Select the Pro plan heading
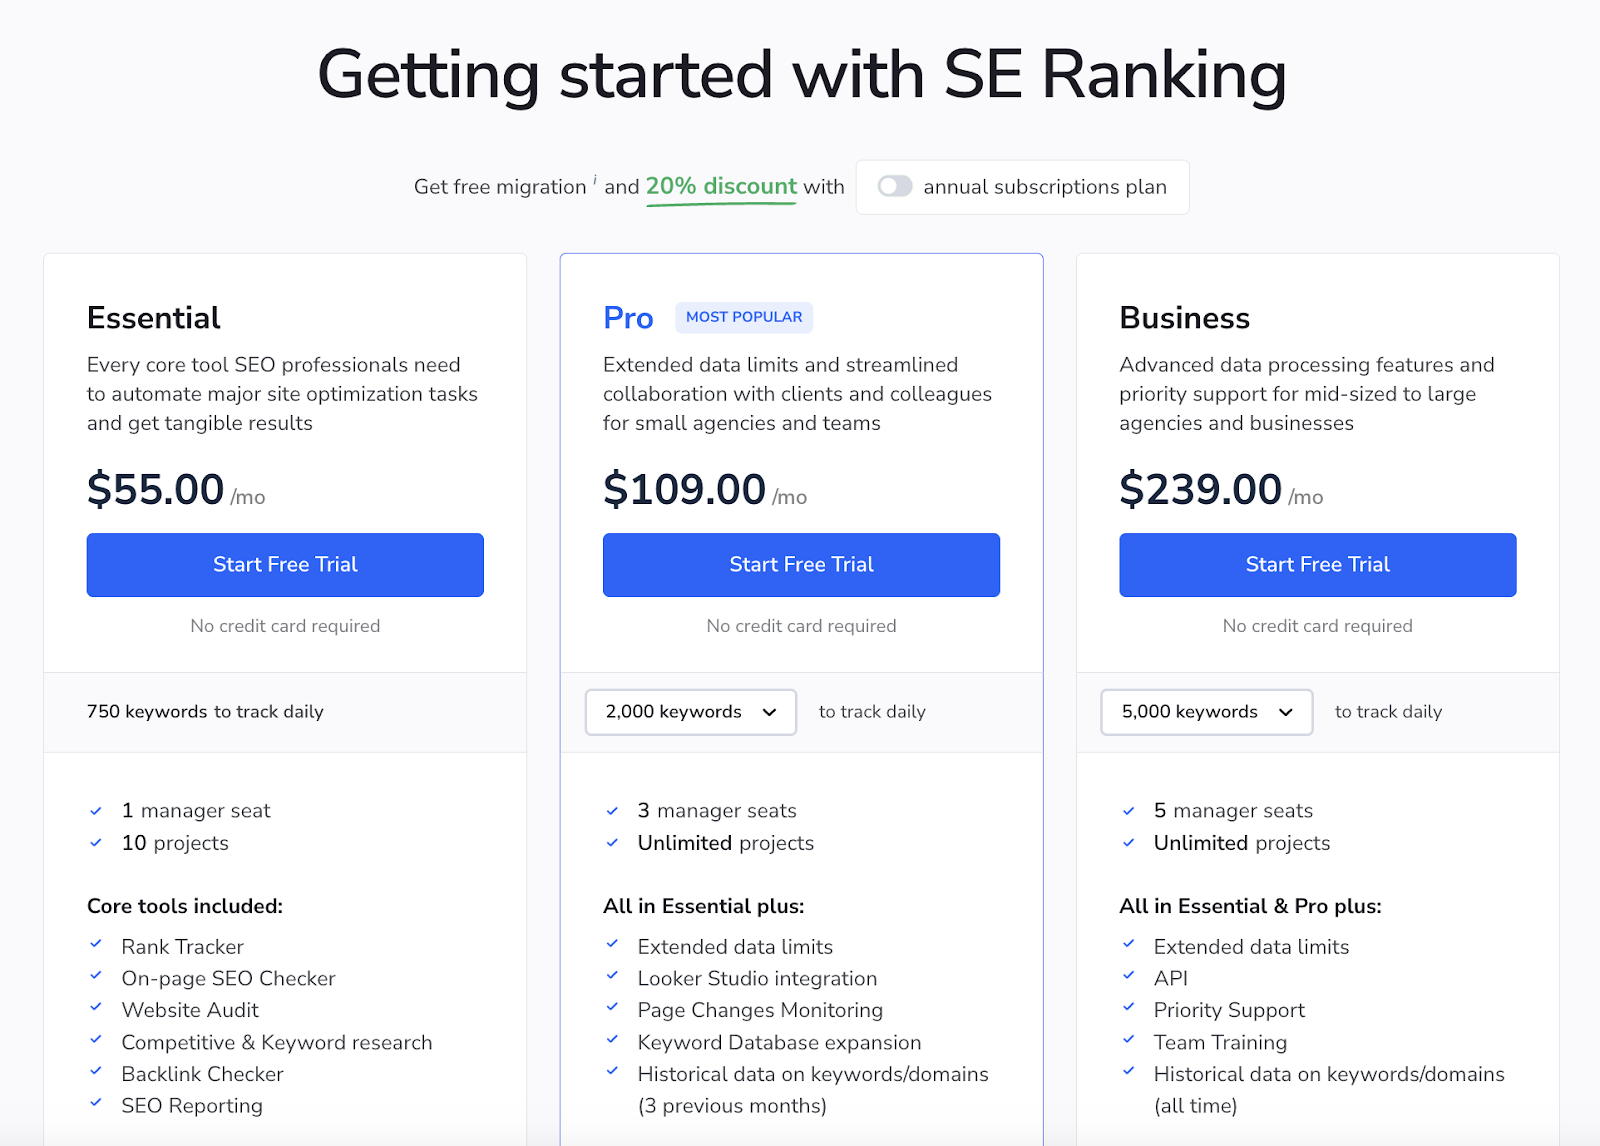This screenshot has width=1600, height=1146. pos(628,318)
